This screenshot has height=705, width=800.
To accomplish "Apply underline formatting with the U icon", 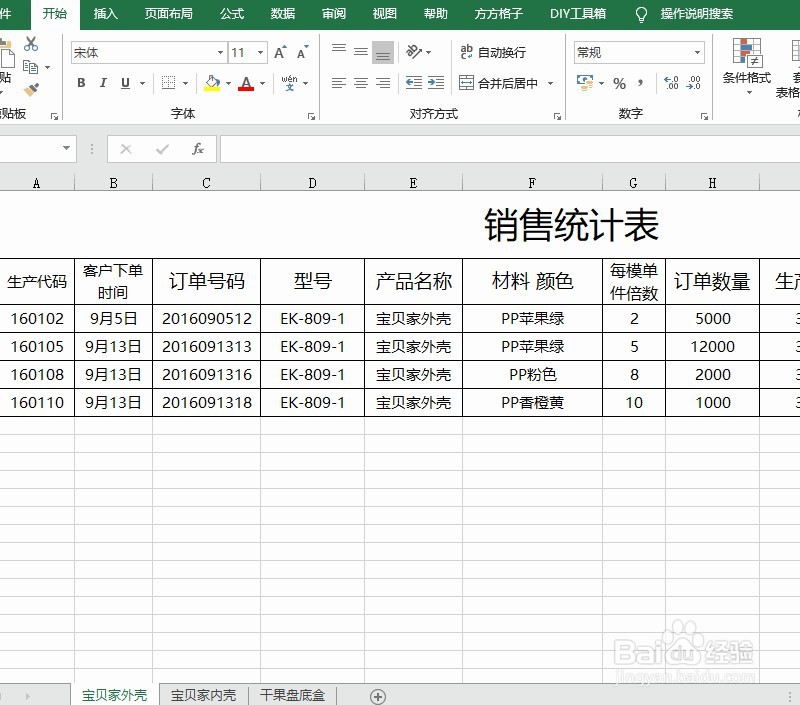I will click(x=124, y=83).
